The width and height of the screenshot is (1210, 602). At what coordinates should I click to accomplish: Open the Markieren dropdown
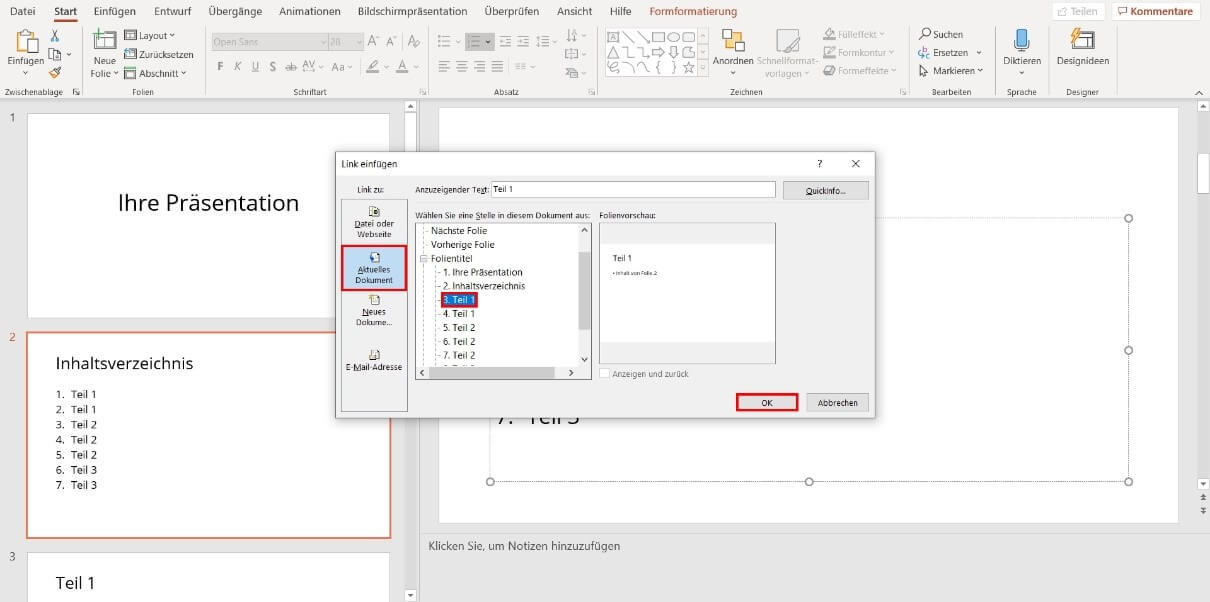pyautogui.click(x=951, y=71)
